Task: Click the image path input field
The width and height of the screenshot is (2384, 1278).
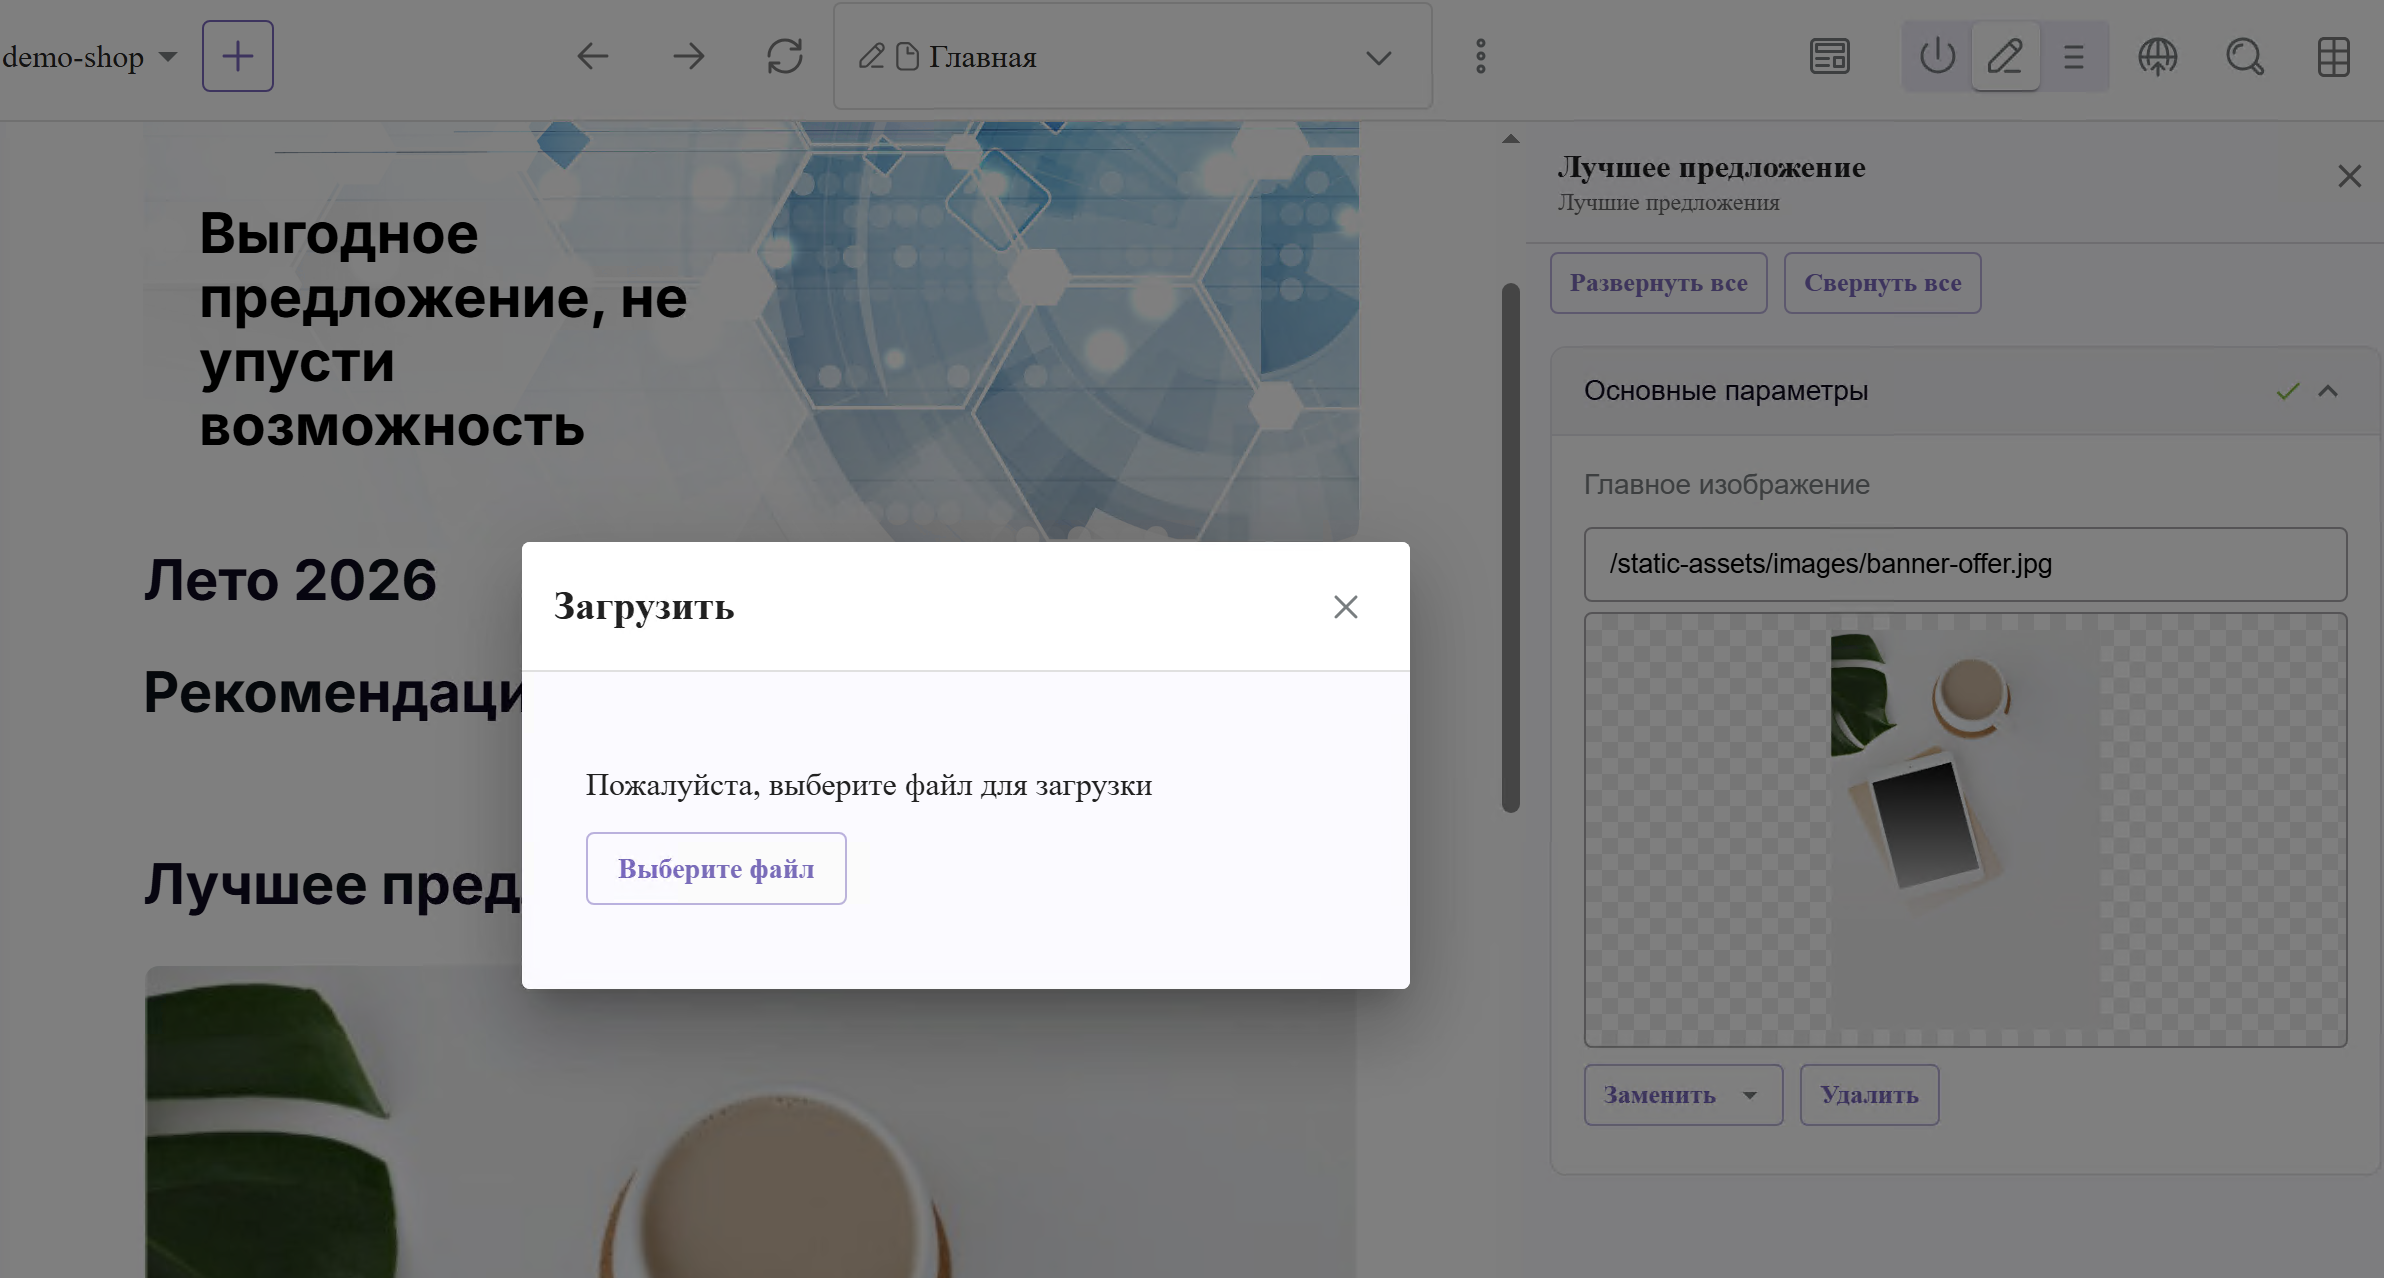Action: 1965,564
